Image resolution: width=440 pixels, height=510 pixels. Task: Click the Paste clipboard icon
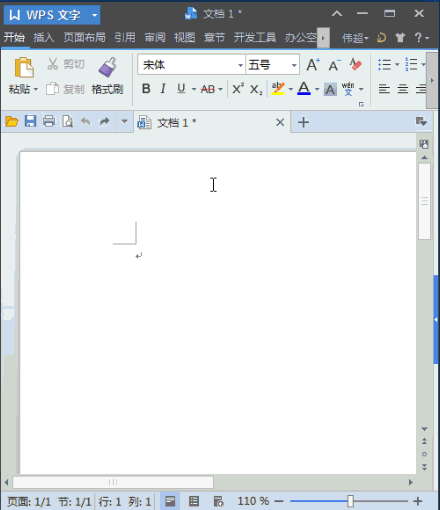[24, 68]
